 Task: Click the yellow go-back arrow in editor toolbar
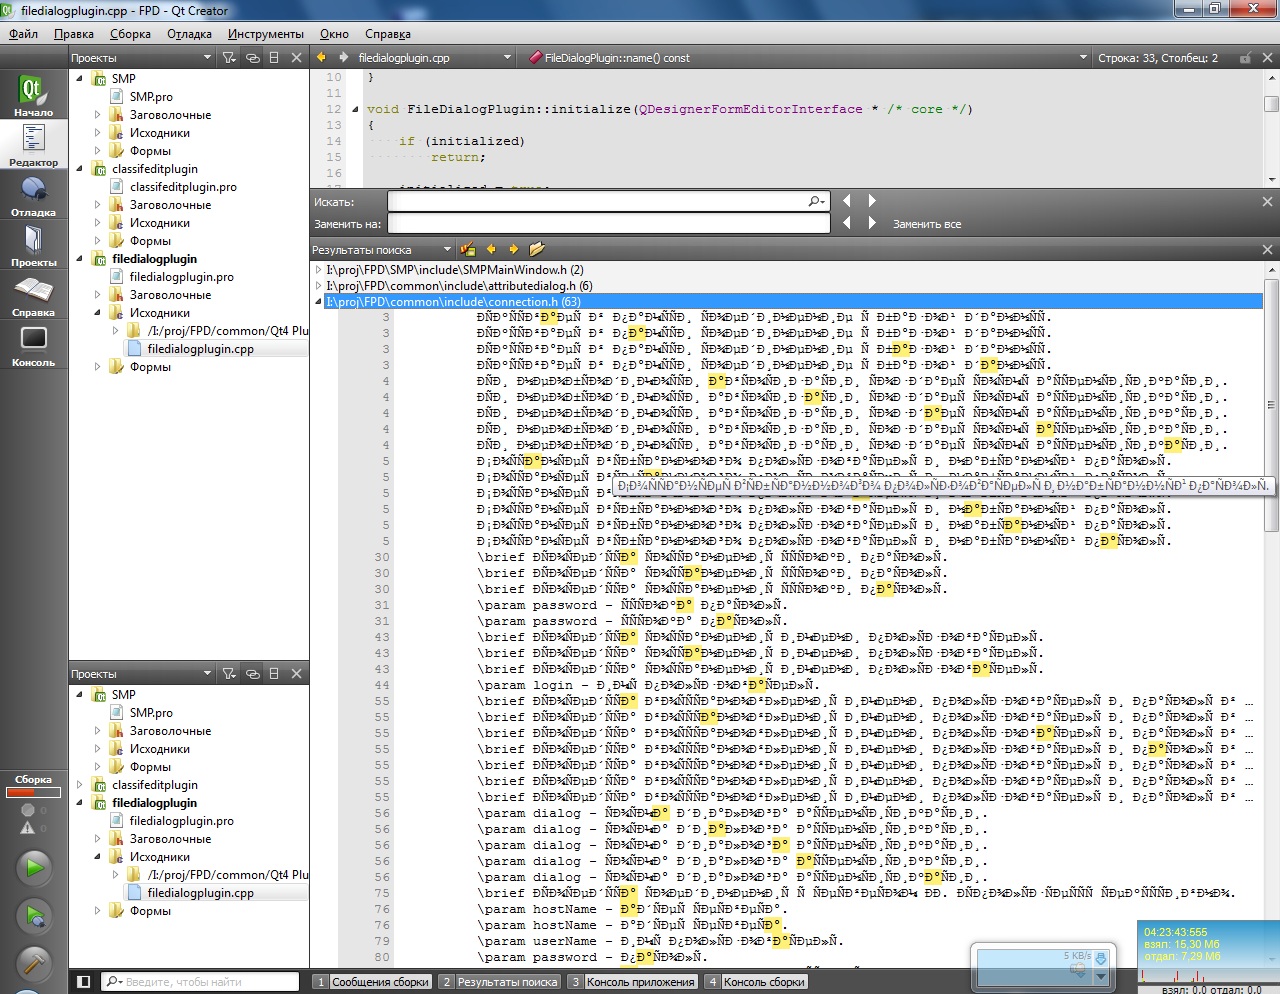click(321, 58)
